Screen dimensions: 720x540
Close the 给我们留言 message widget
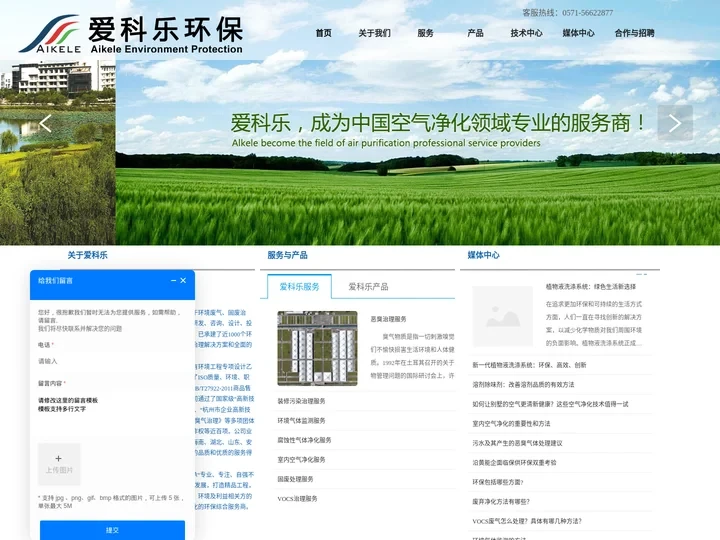pyautogui.click(x=183, y=281)
